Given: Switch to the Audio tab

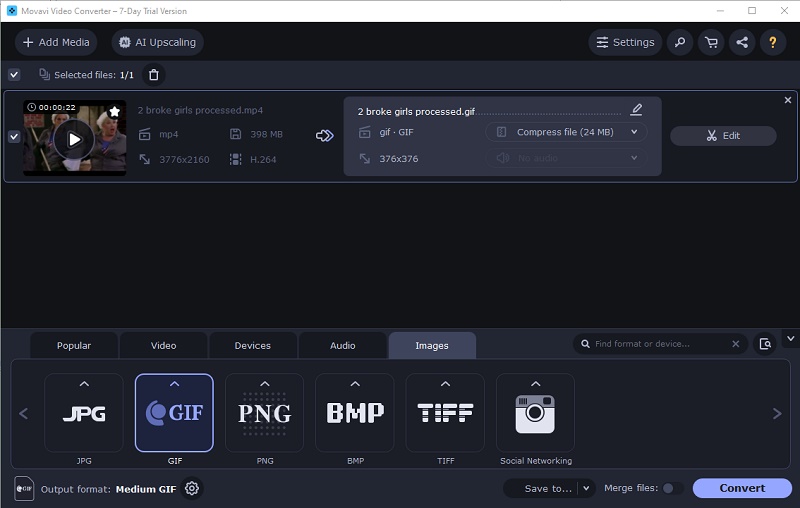Looking at the screenshot, I should coord(342,345).
